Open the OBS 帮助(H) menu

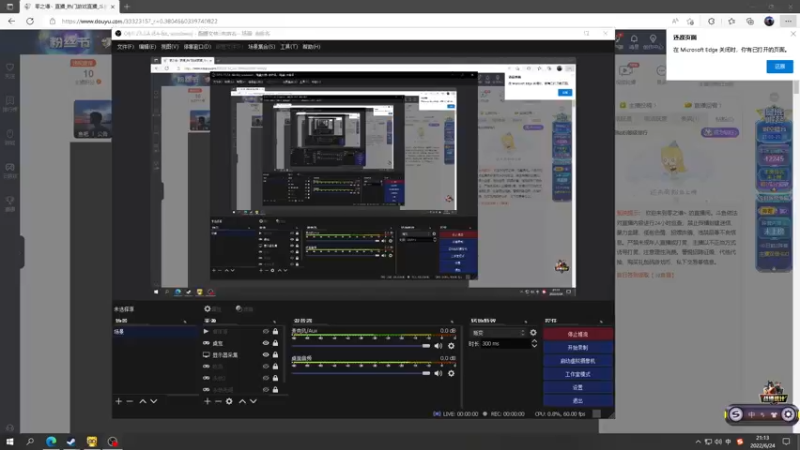(311, 46)
